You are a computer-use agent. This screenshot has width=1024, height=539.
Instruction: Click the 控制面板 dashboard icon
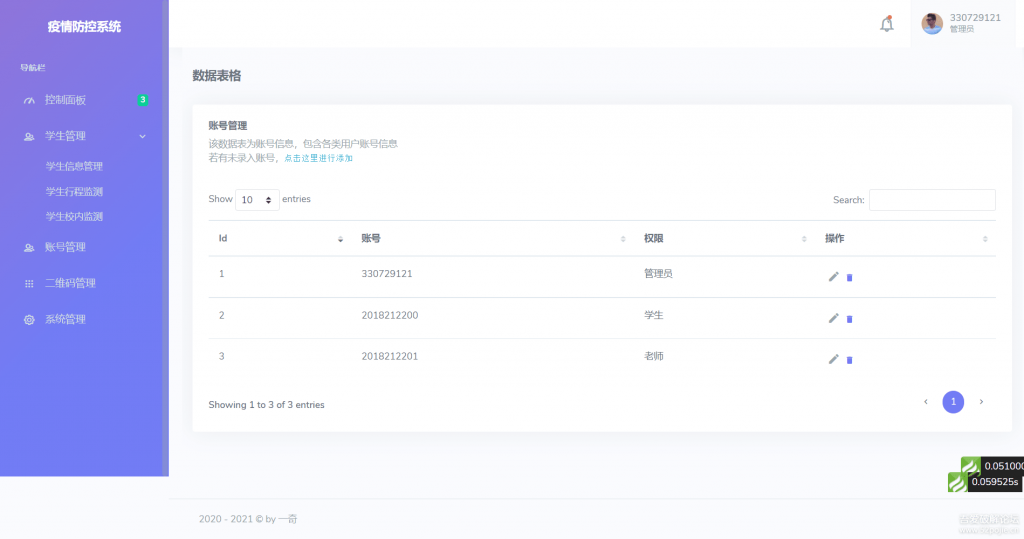29,101
